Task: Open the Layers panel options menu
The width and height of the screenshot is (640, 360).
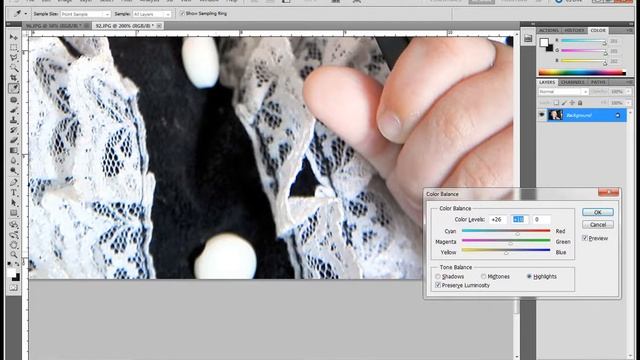Action: coord(628,82)
